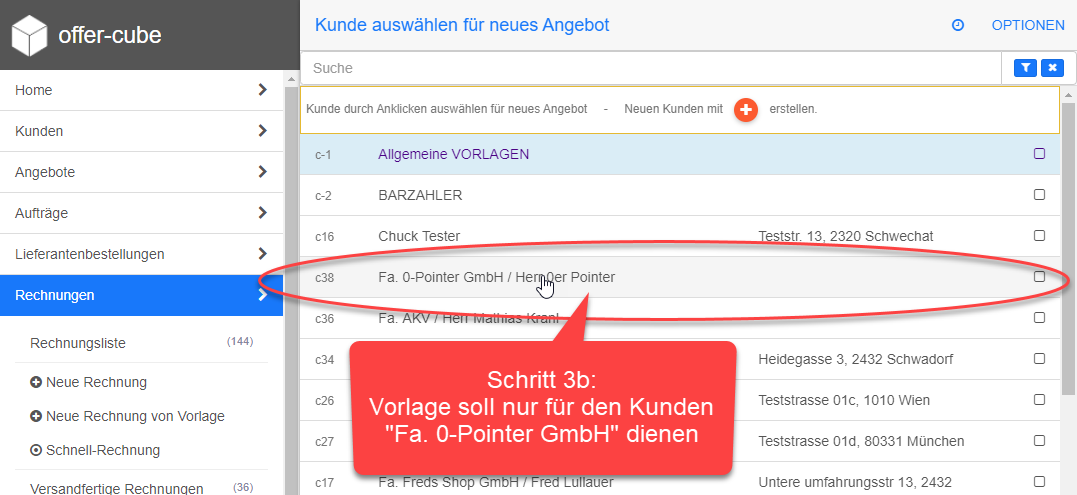Open the OPTIONEN link
The height and width of the screenshot is (495, 1077).
tap(1028, 25)
